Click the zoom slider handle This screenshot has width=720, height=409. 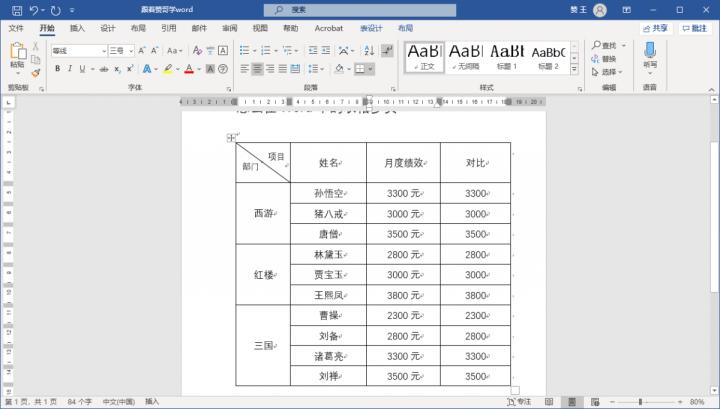640,402
